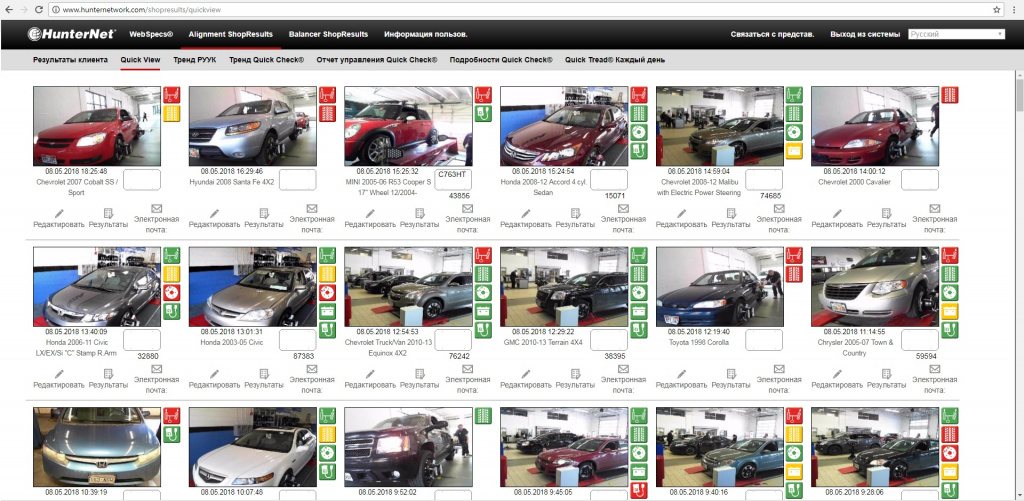
Task: Click the page's vertical scrollbar thumb
Action: [1019, 96]
